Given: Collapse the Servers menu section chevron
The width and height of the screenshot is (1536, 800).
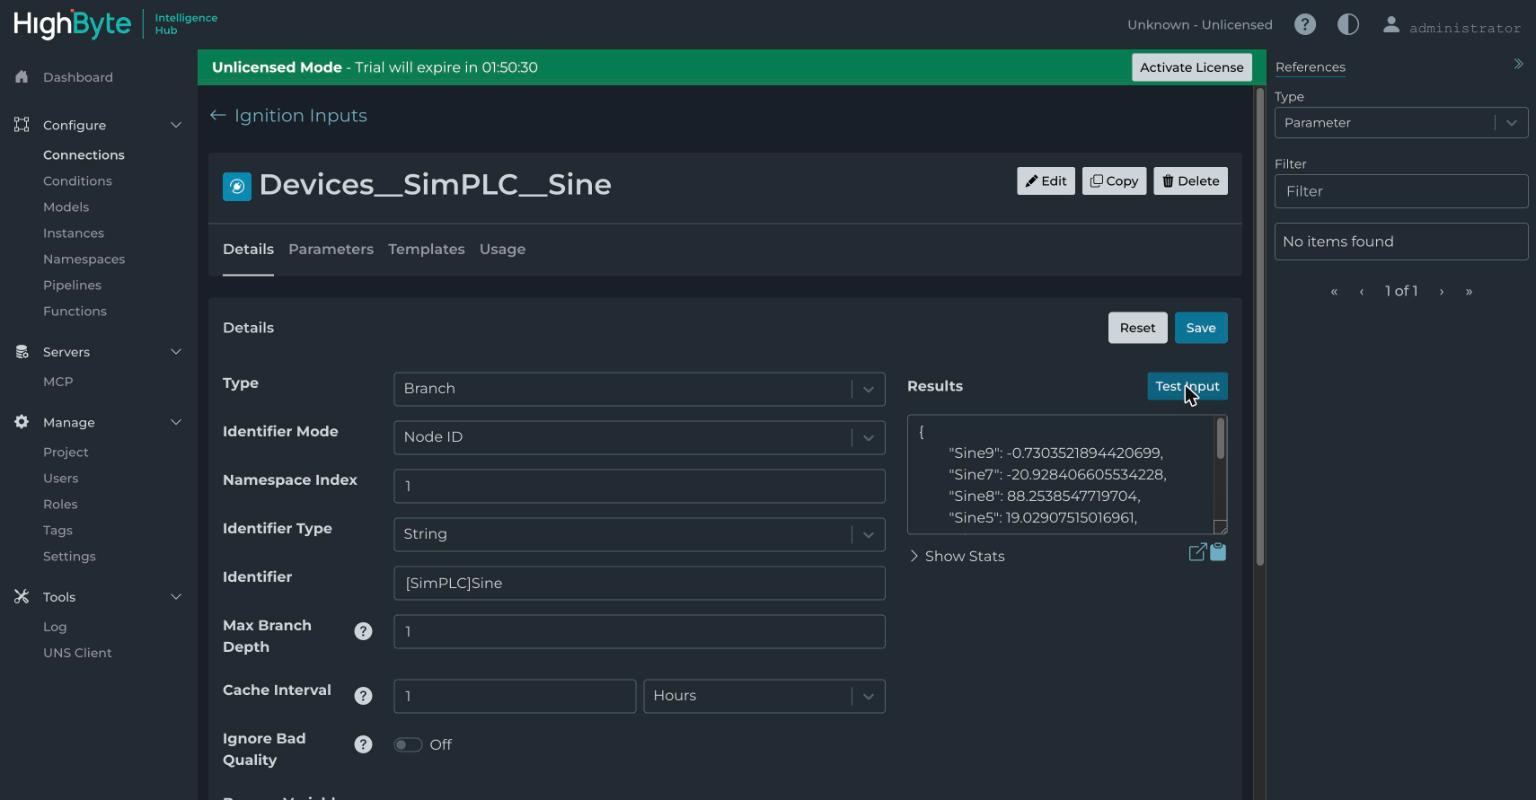Looking at the screenshot, I should click(176, 352).
